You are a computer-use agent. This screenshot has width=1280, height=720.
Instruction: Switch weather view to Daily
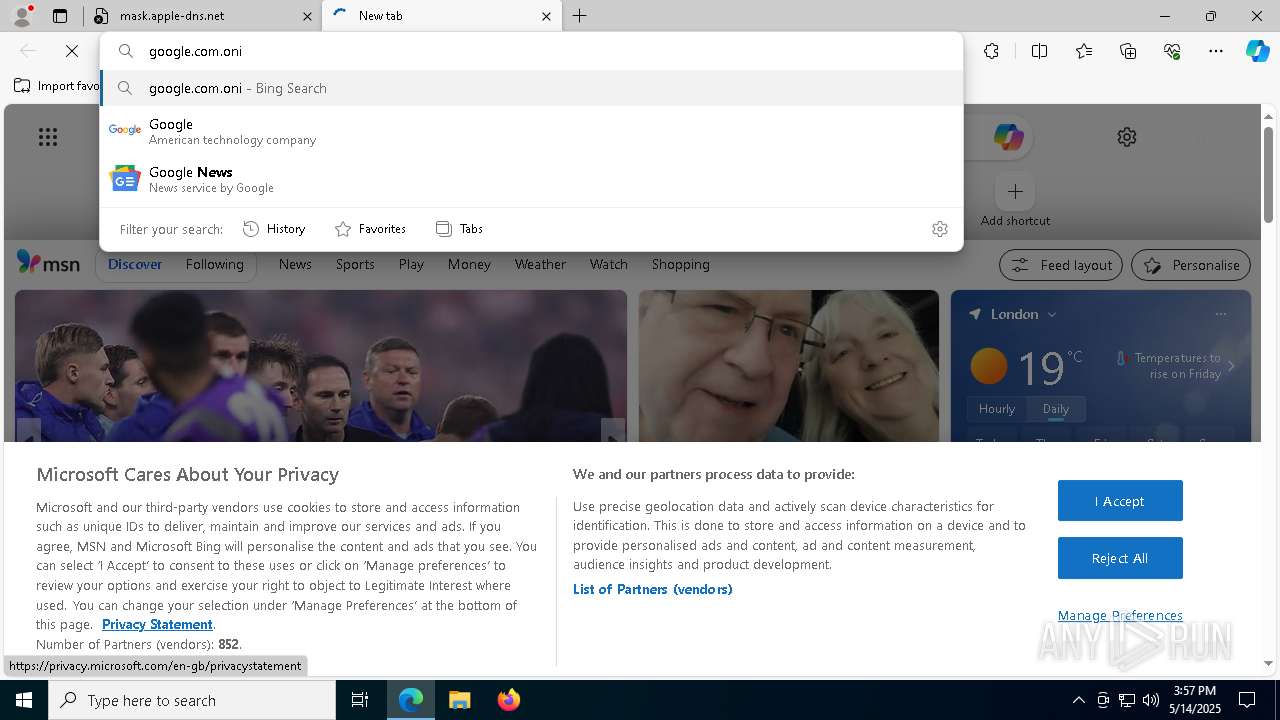pos(1055,409)
